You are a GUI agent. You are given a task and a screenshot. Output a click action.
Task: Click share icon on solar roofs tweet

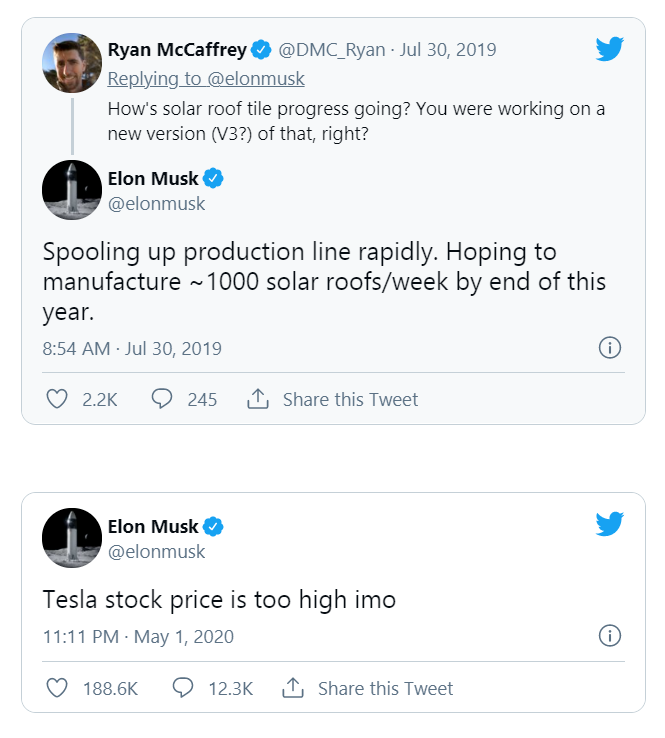point(257,399)
